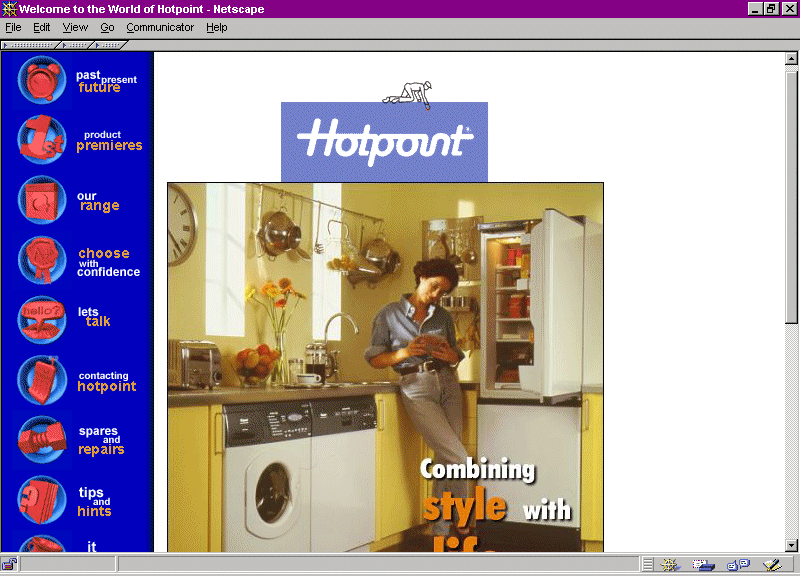Viewport: 800px width, 576px height.
Task: Expand the third collapsed toolbar handle
Action: pos(110,45)
